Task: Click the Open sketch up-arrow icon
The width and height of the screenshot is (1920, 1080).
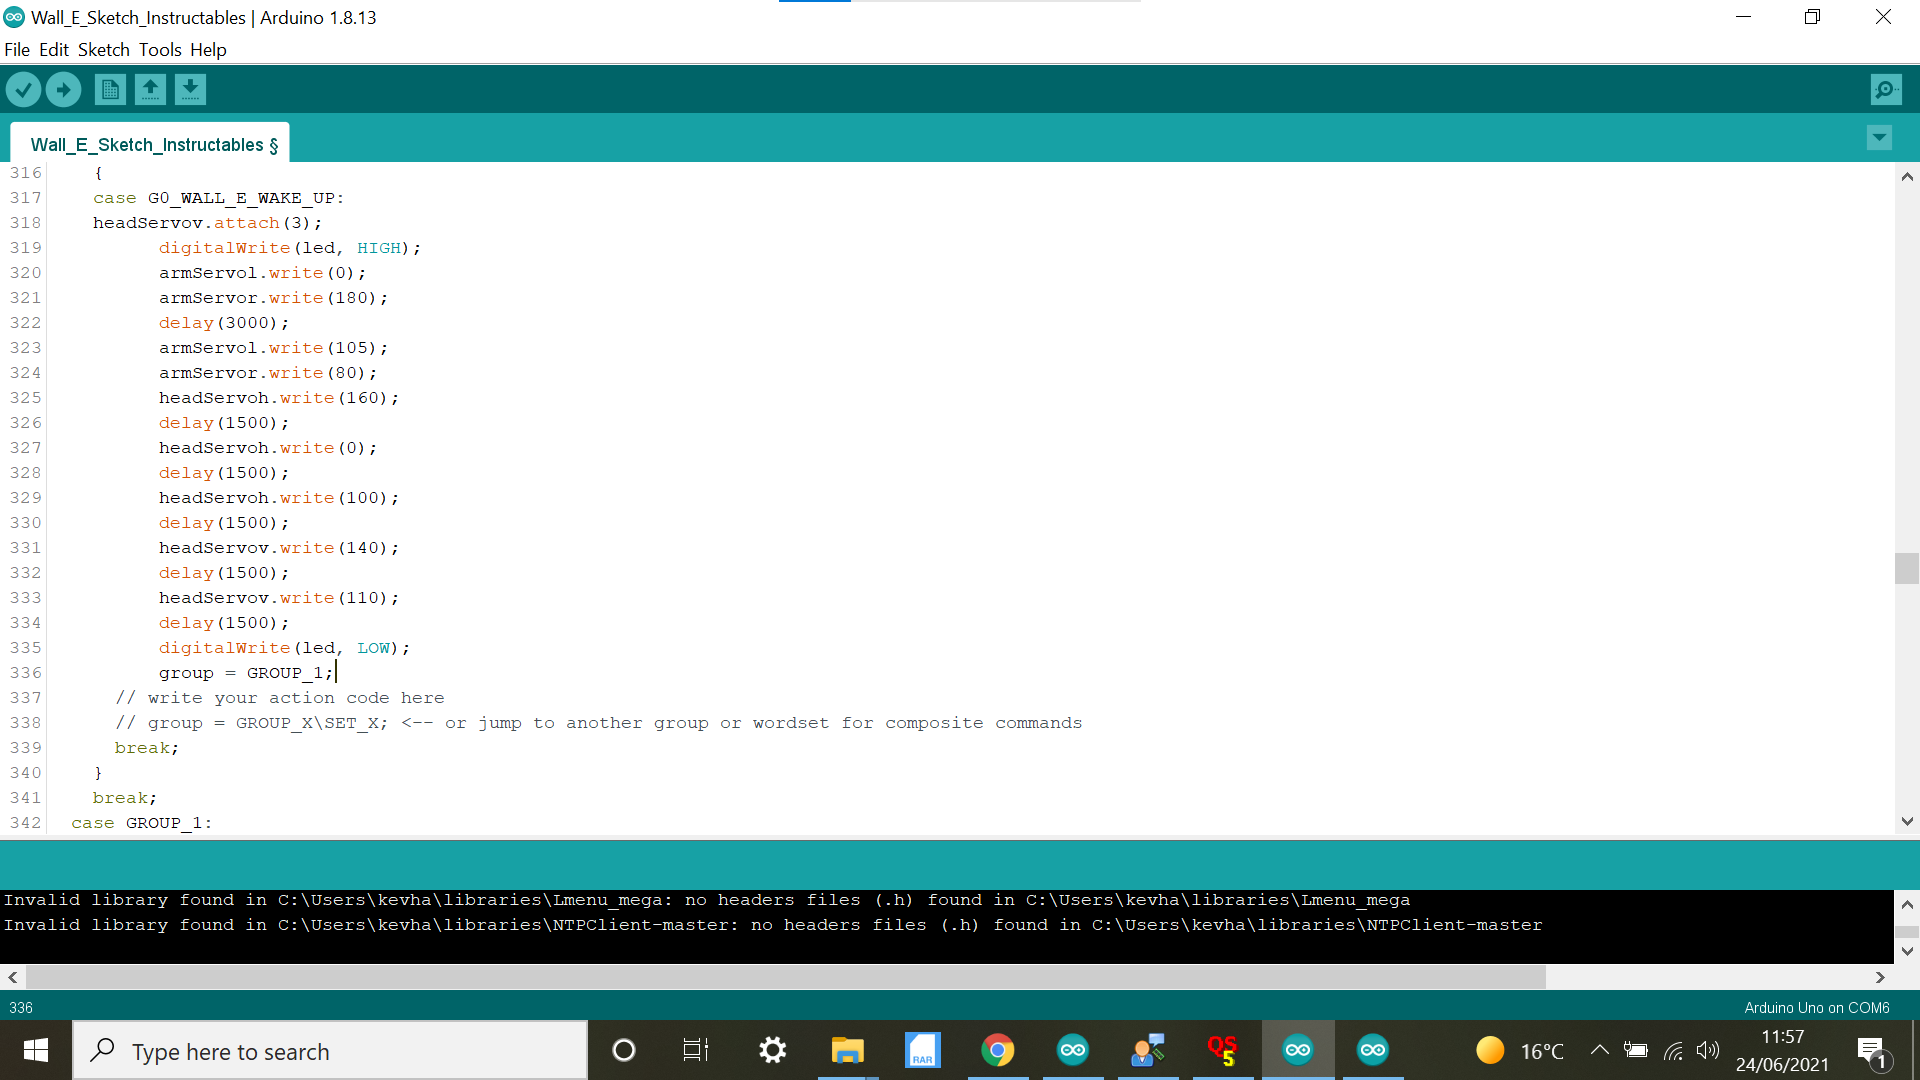Action: (x=150, y=90)
